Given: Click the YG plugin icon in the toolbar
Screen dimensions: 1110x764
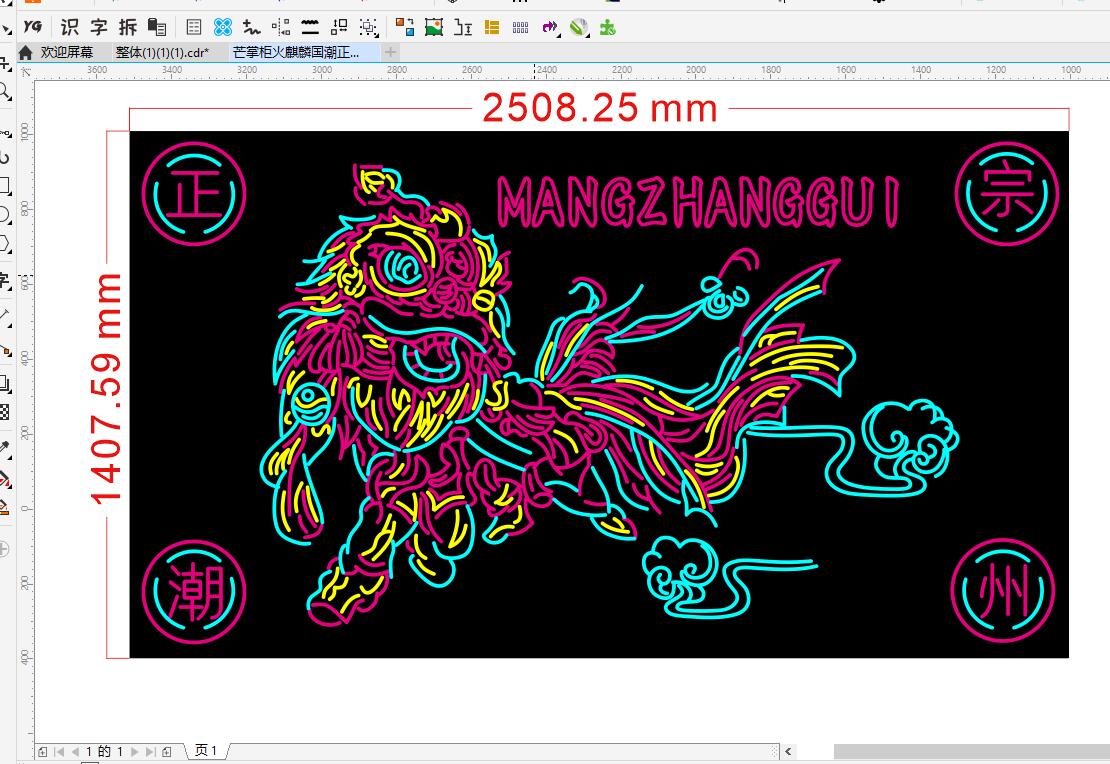Looking at the screenshot, I should tap(33, 27).
